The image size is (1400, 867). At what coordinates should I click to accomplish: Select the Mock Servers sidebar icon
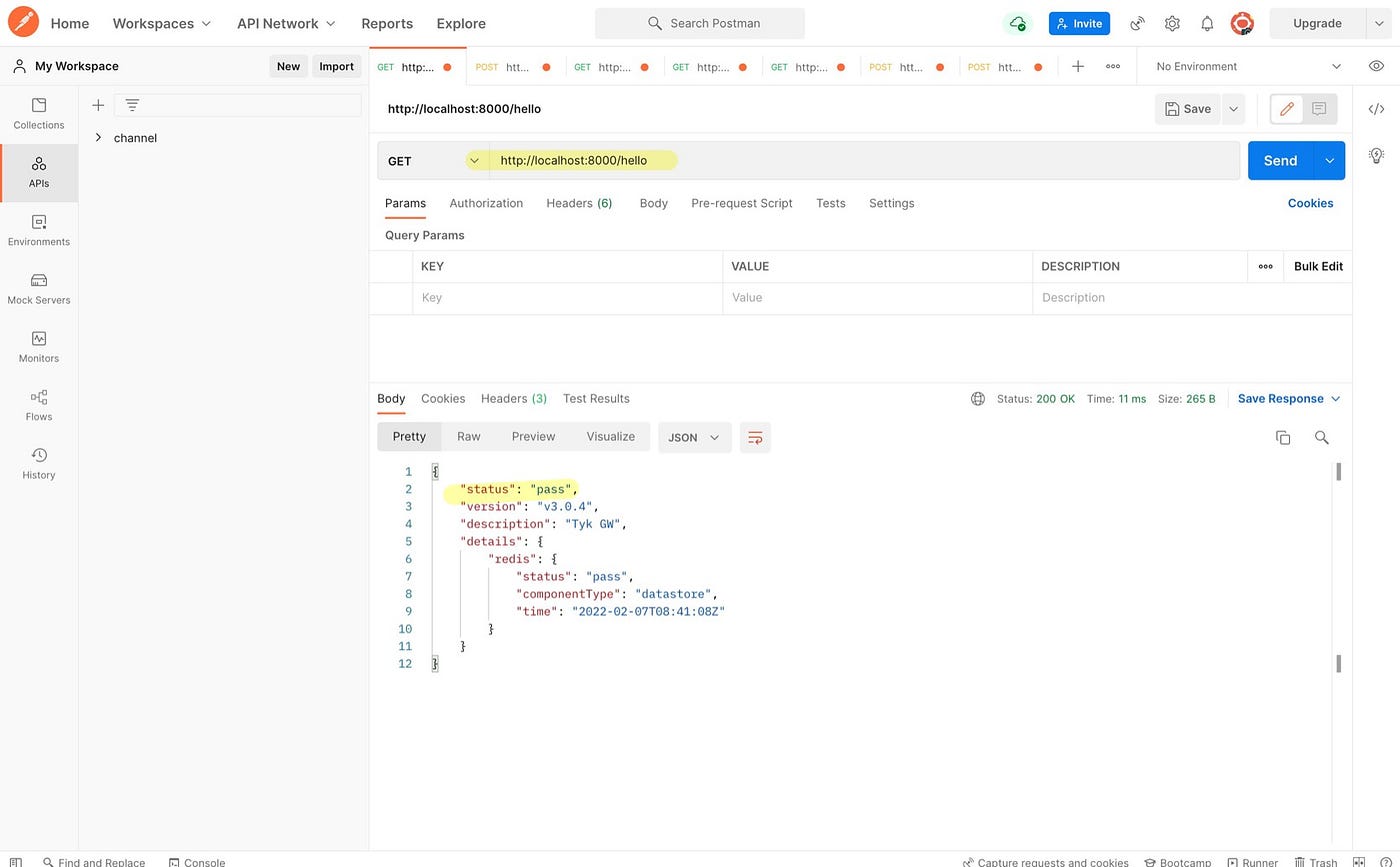[38, 289]
